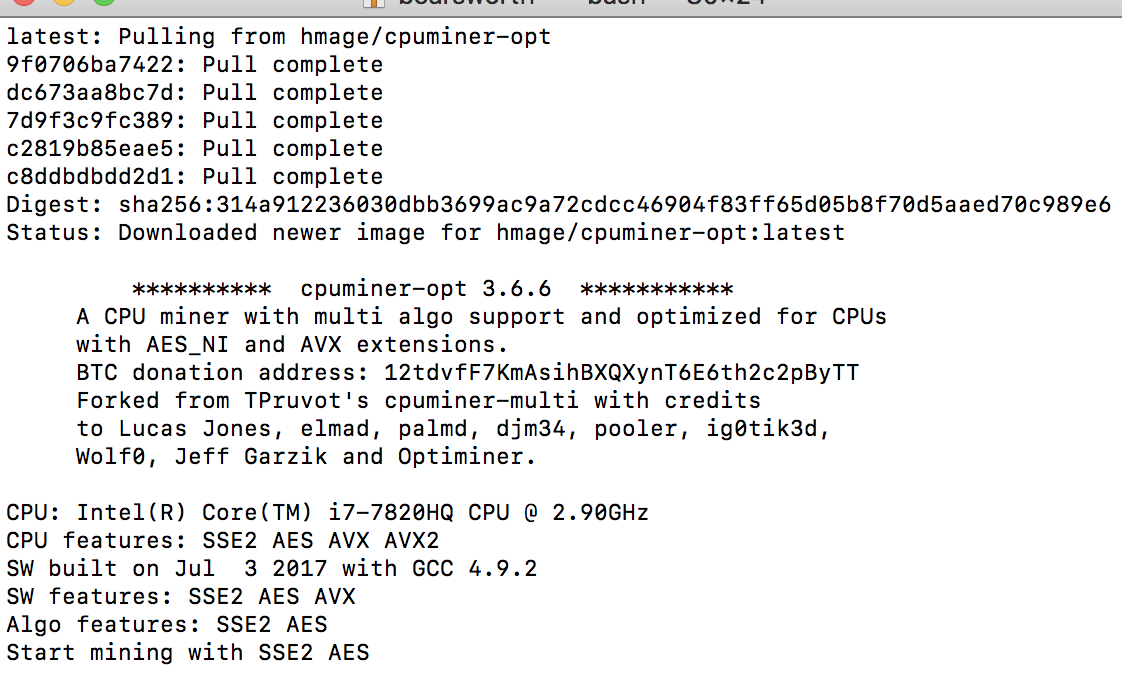1122x698 pixels.
Task: Click the 'CPU features: SSE2 AES AVX AVX2' line
Action: 222,541
